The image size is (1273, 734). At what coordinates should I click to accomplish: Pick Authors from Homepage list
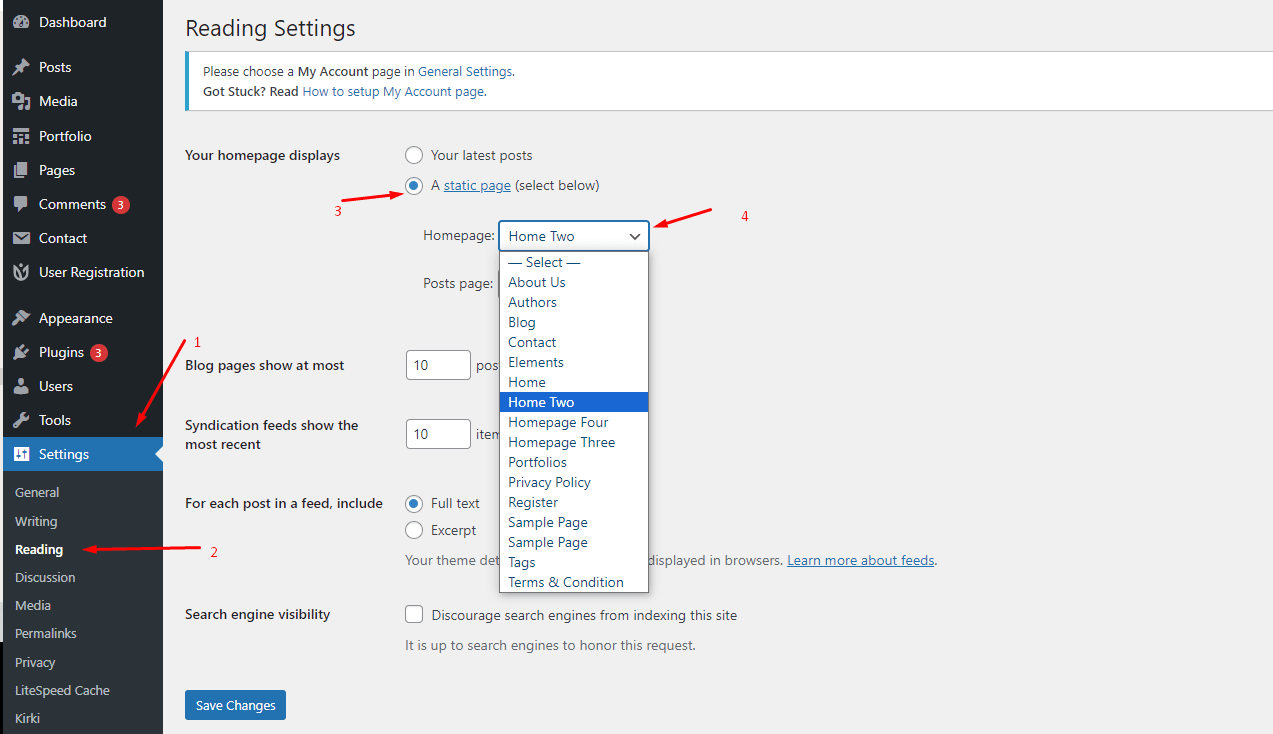(x=574, y=302)
